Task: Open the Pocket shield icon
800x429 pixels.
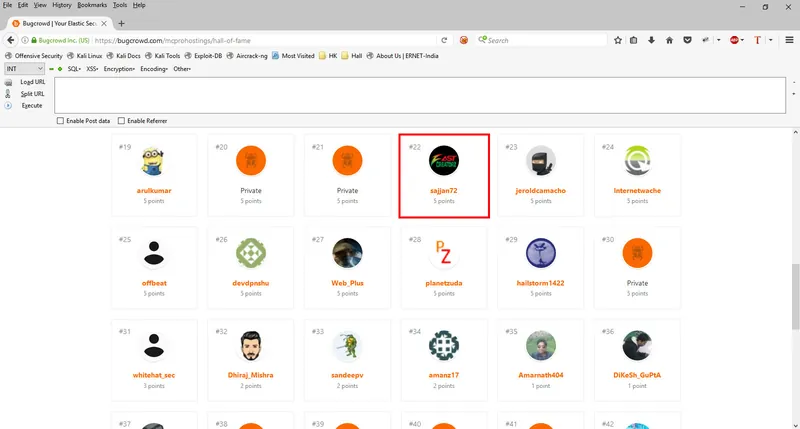Action: point(687,40)
